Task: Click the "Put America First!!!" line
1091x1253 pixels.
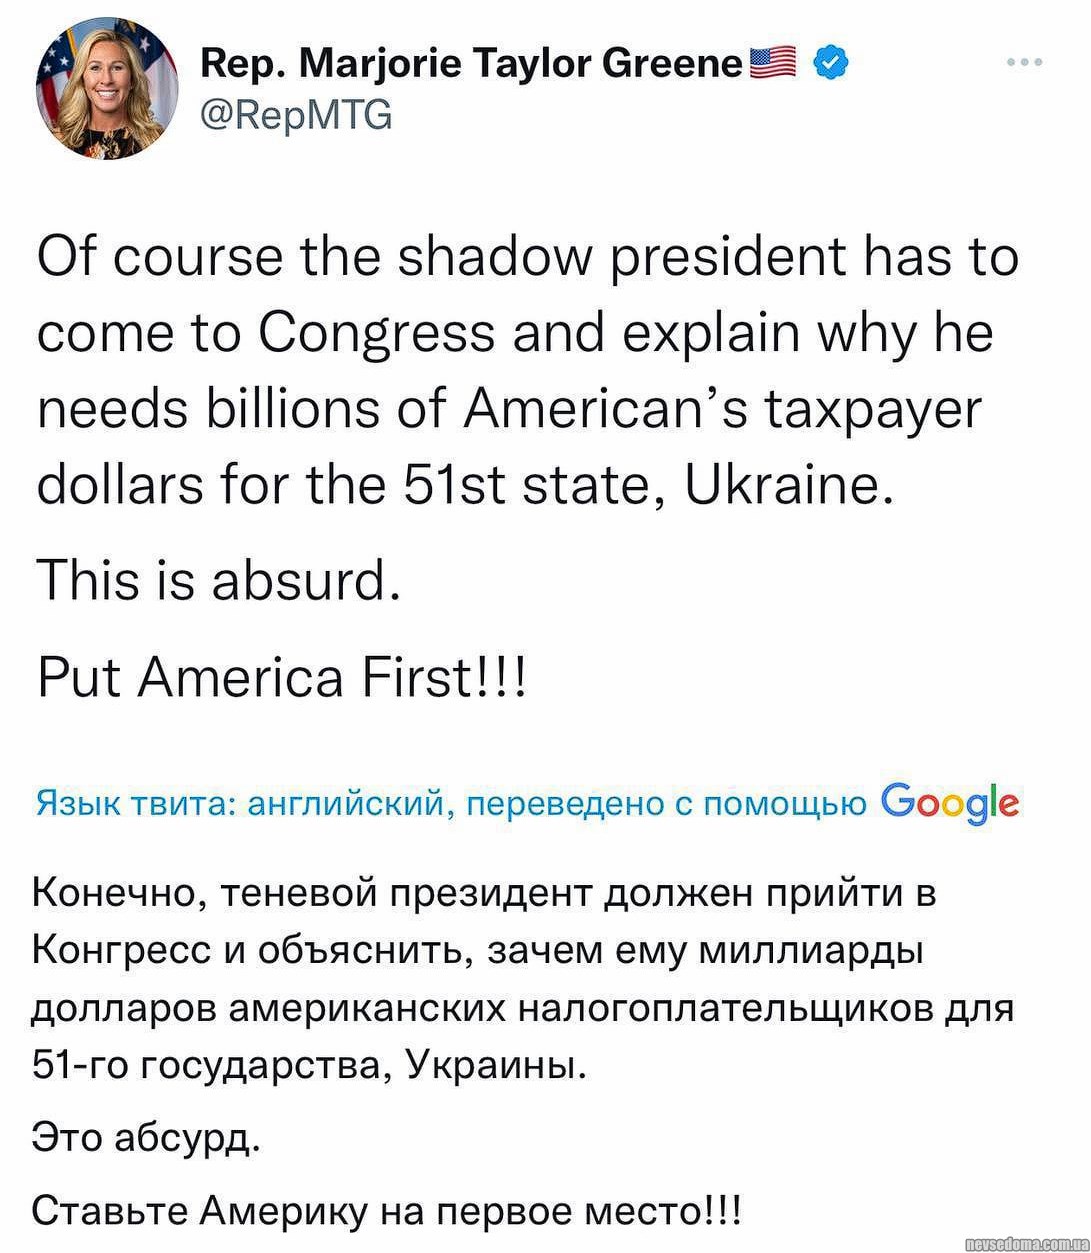Action: 281,679
